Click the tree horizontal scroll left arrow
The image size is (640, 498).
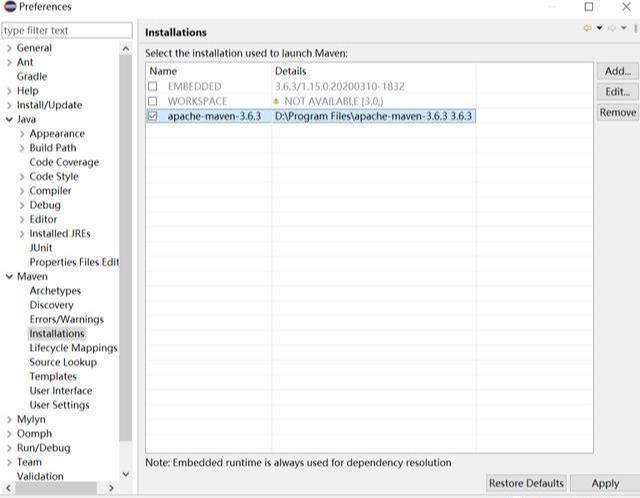pyautogui.click(x=8, y=488)
